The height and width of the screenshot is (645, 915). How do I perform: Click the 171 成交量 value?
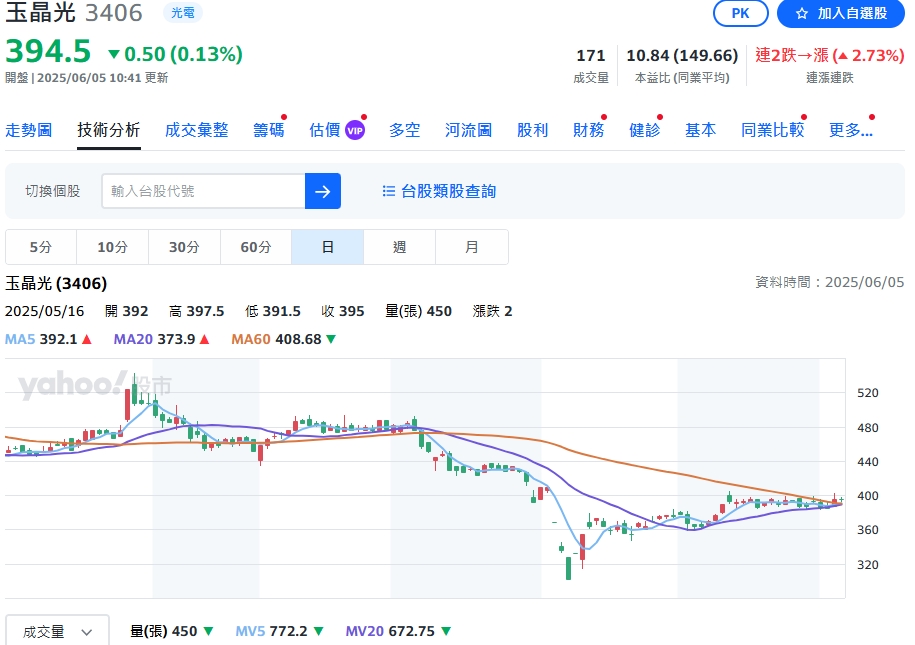point(591,55)
